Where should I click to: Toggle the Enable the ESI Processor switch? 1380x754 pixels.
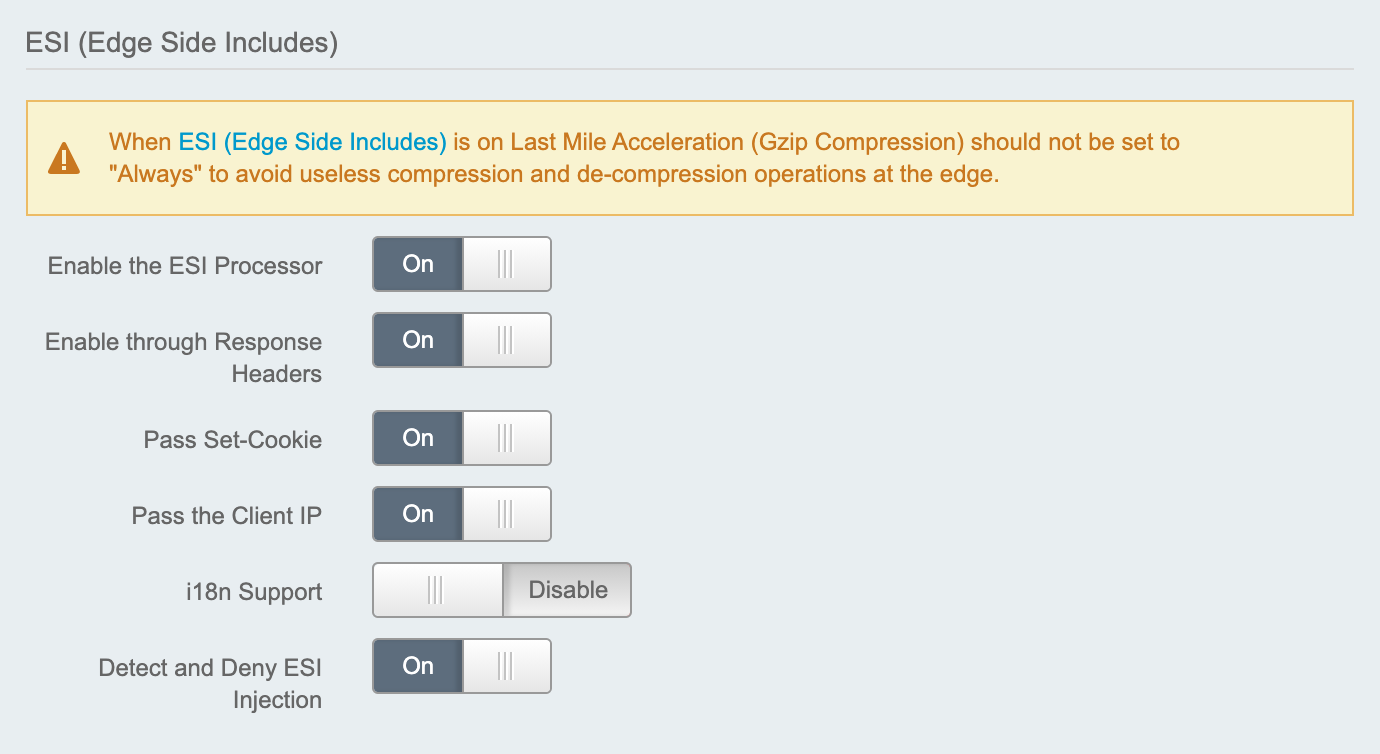[462, 264]
